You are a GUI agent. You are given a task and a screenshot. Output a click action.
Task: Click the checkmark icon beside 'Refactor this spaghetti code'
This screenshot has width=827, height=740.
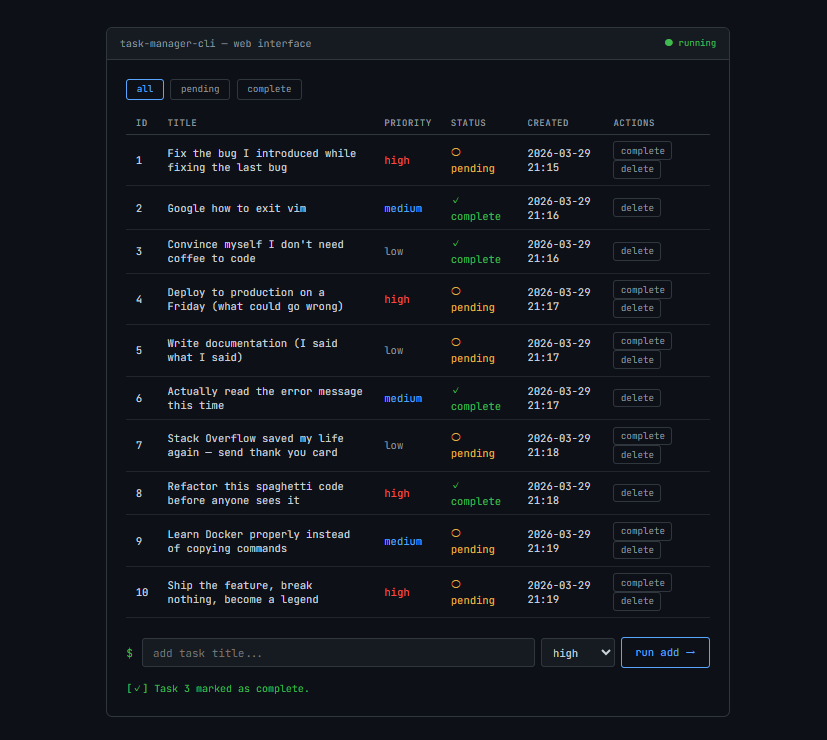coord(455,486)
